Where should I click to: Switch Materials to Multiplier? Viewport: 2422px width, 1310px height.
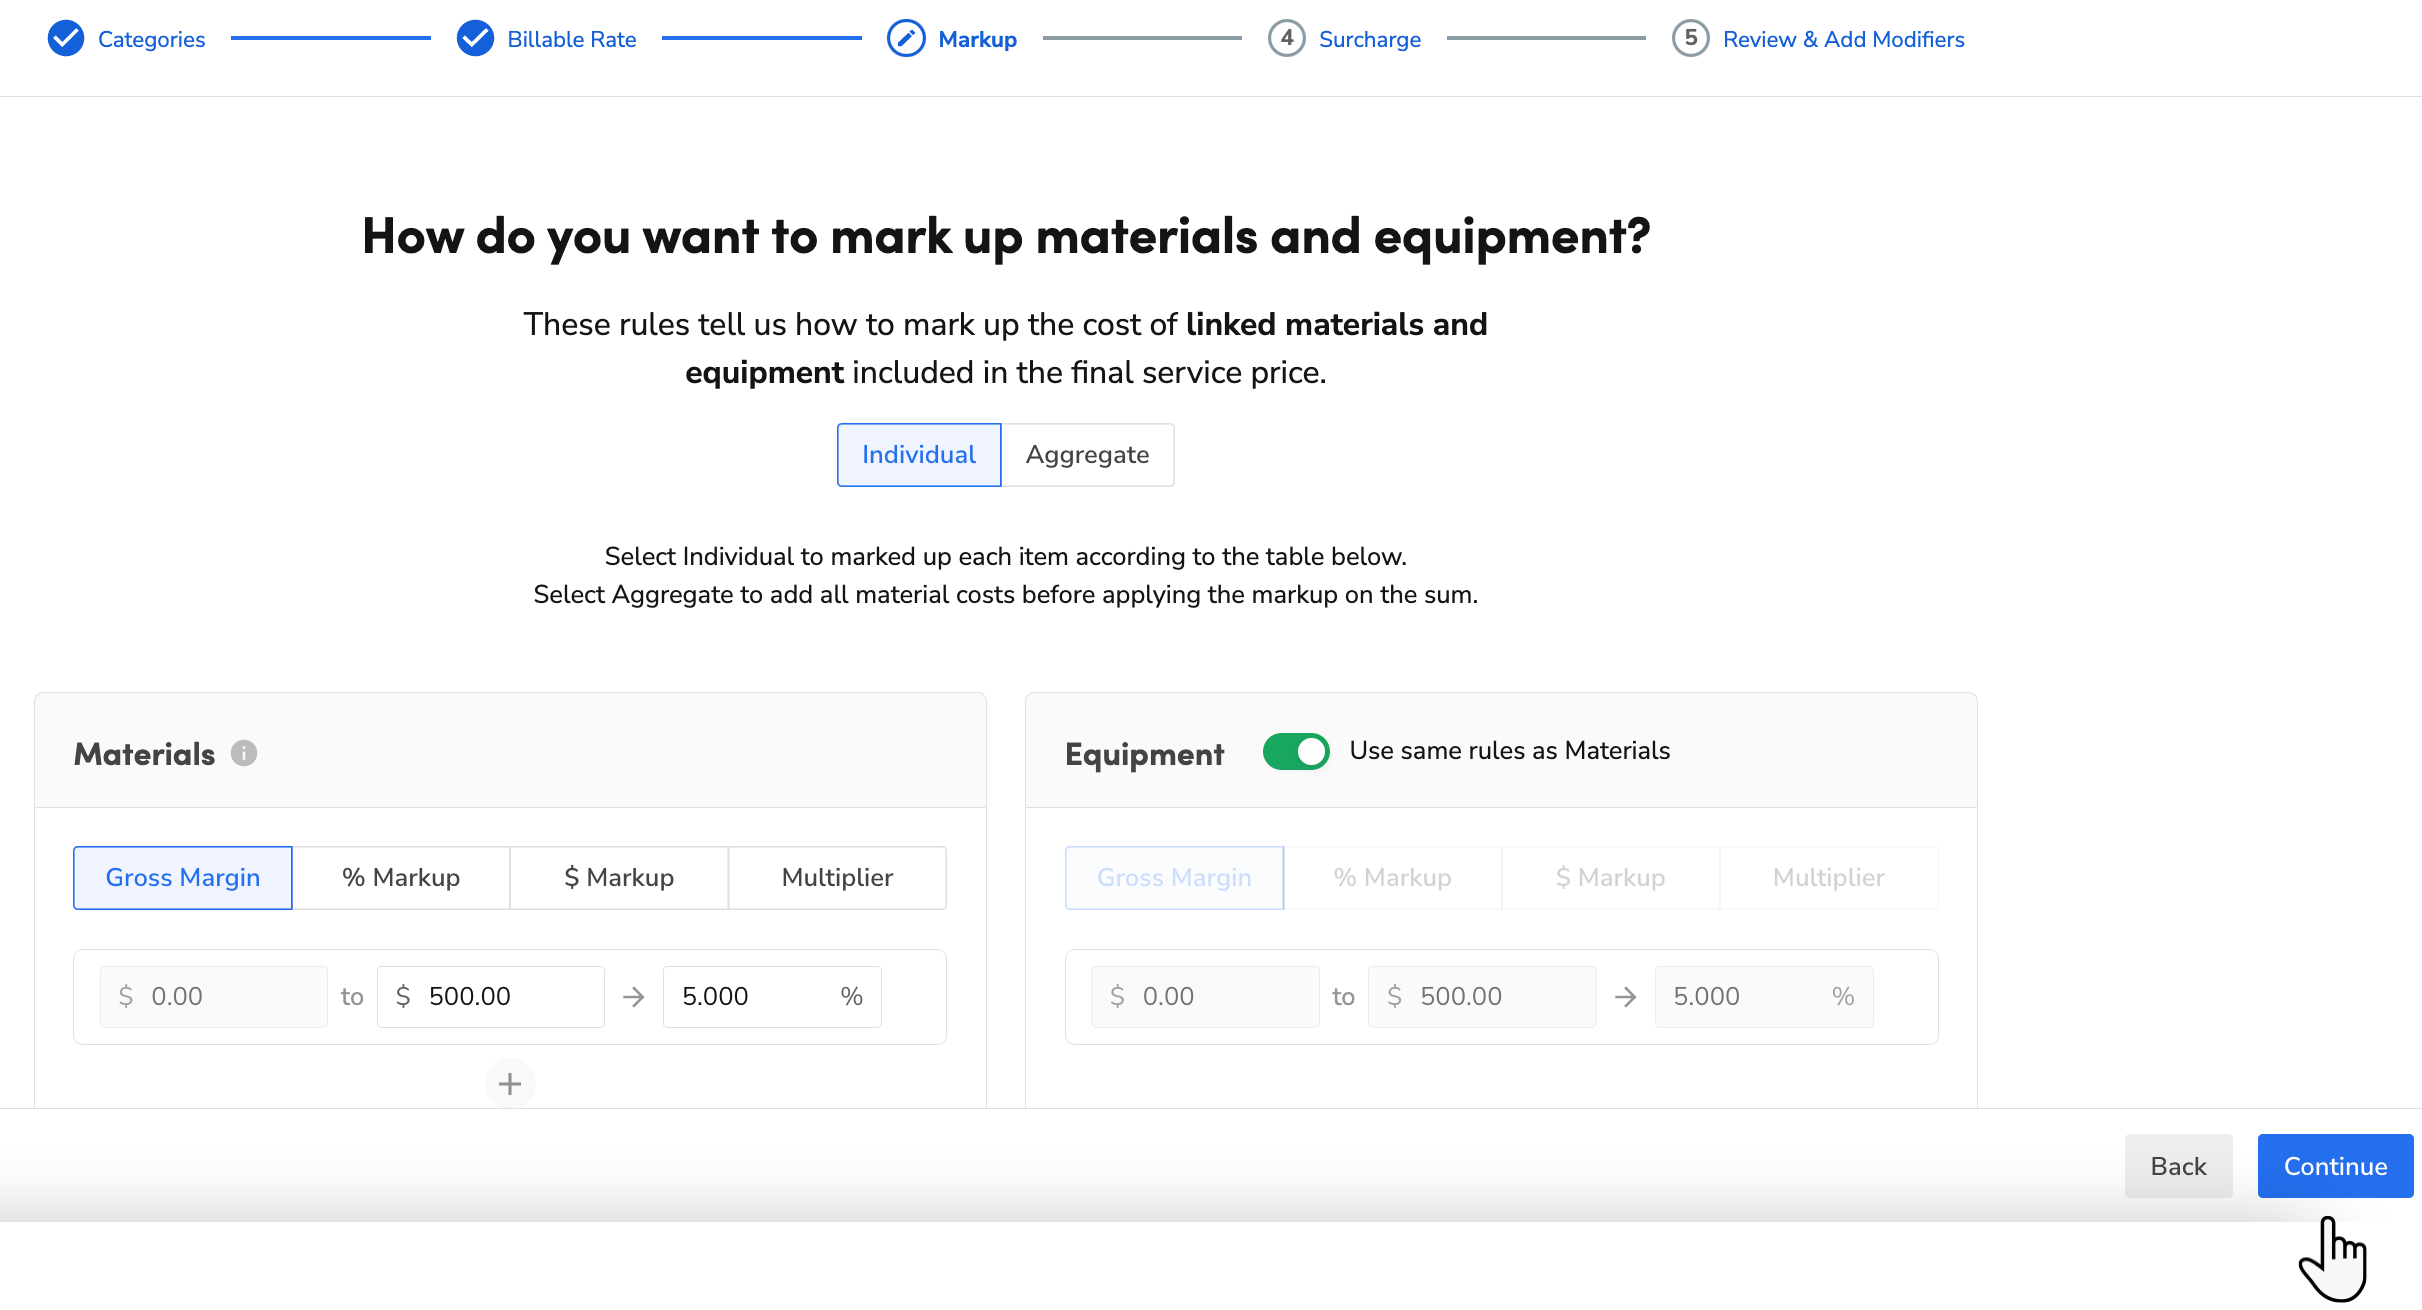[837, 877]
